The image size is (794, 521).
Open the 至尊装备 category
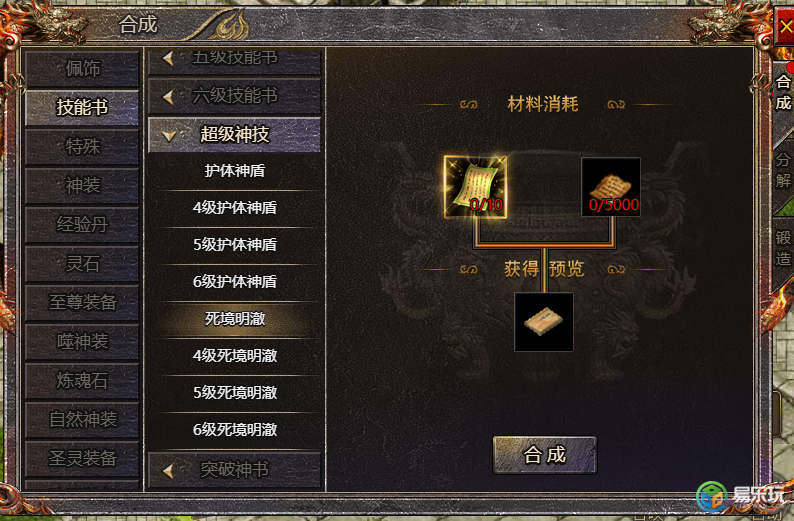82,303
